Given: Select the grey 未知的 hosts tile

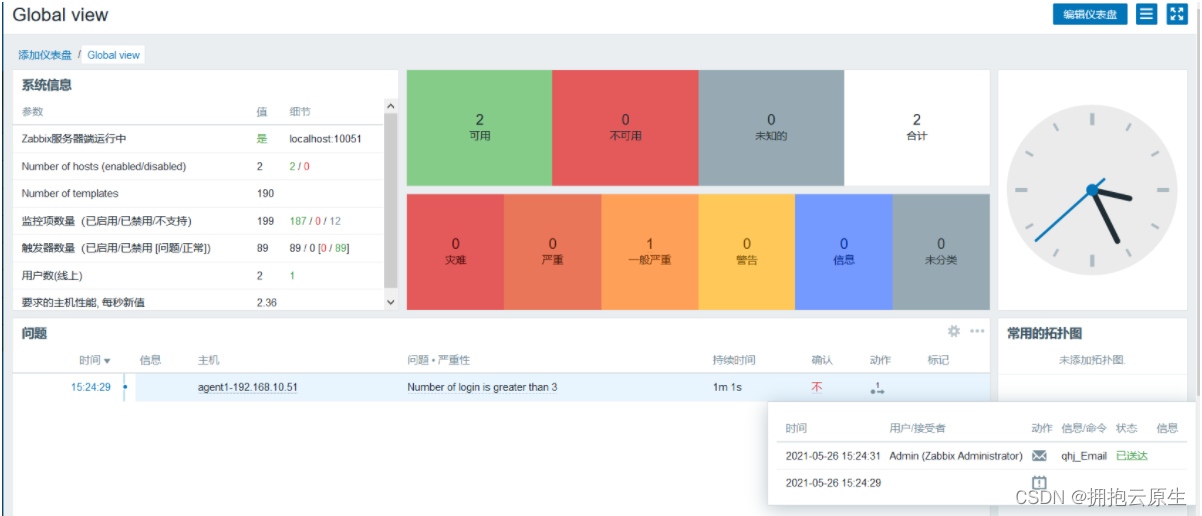Looking at the screenshot, I should (771, 127).
